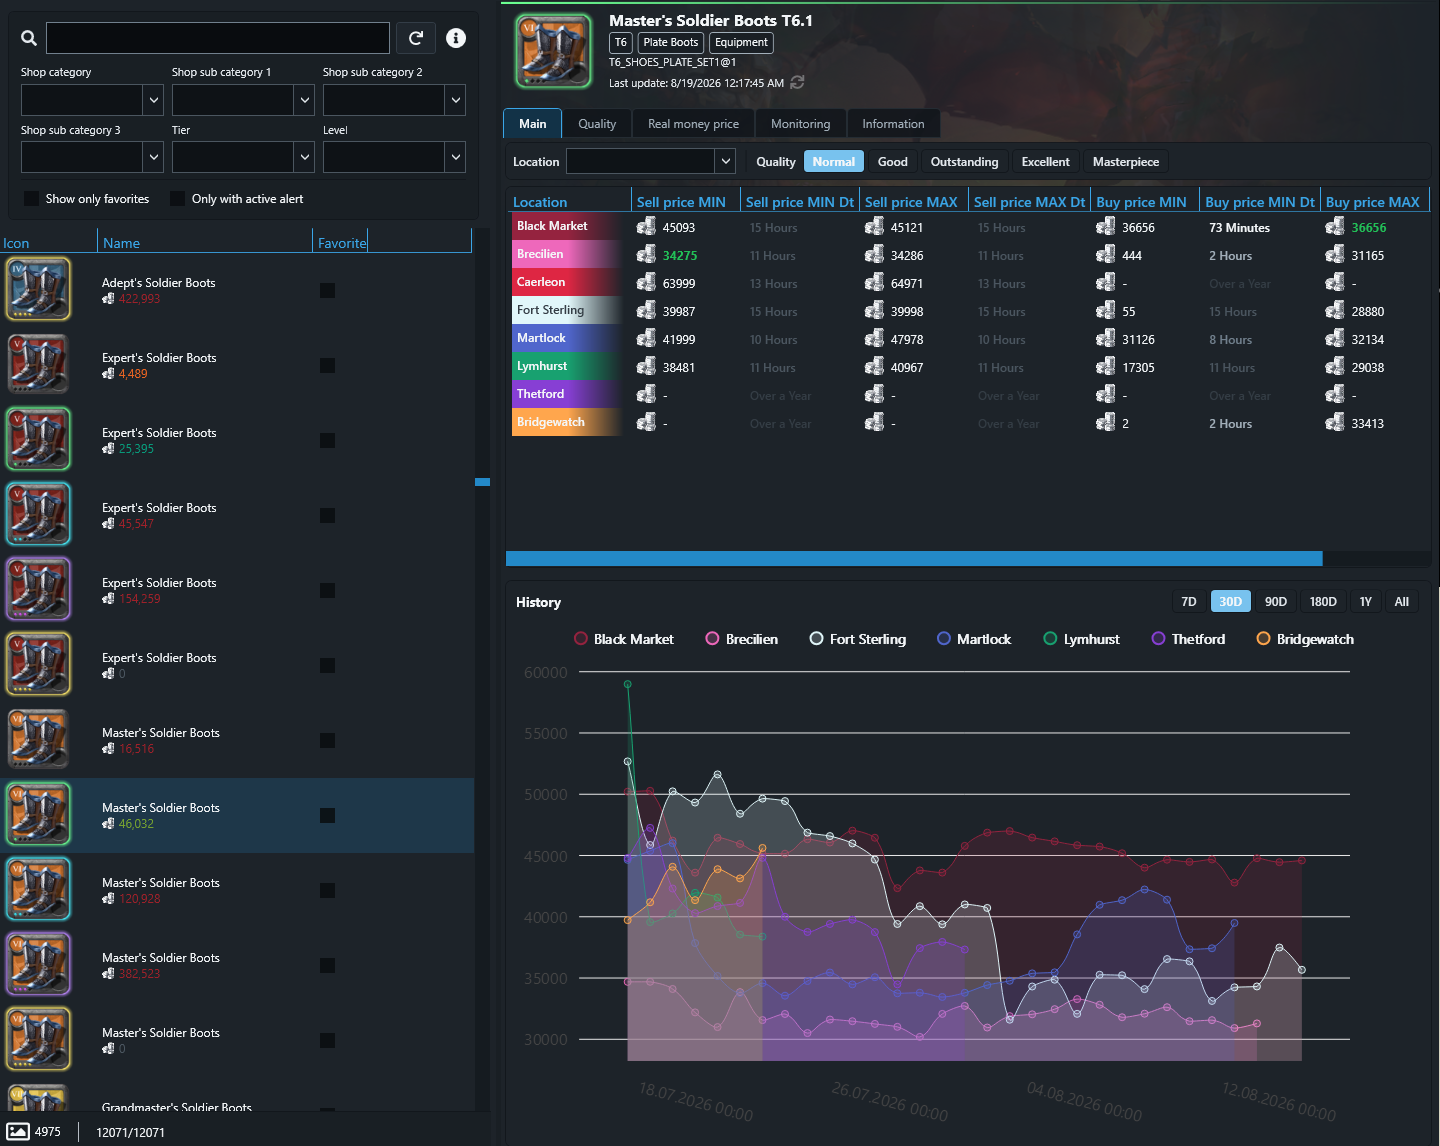This screenshot has height=1146, width=1440.
Task: Show 90D history range
Action: click(x=1276, y=601)
